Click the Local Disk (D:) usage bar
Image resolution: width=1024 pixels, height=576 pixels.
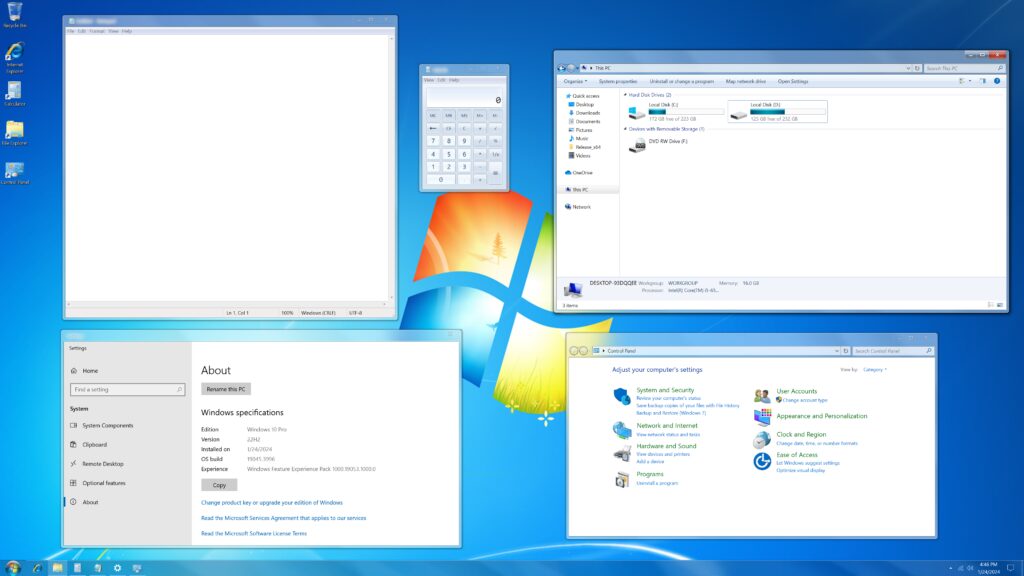pos(788,112)
